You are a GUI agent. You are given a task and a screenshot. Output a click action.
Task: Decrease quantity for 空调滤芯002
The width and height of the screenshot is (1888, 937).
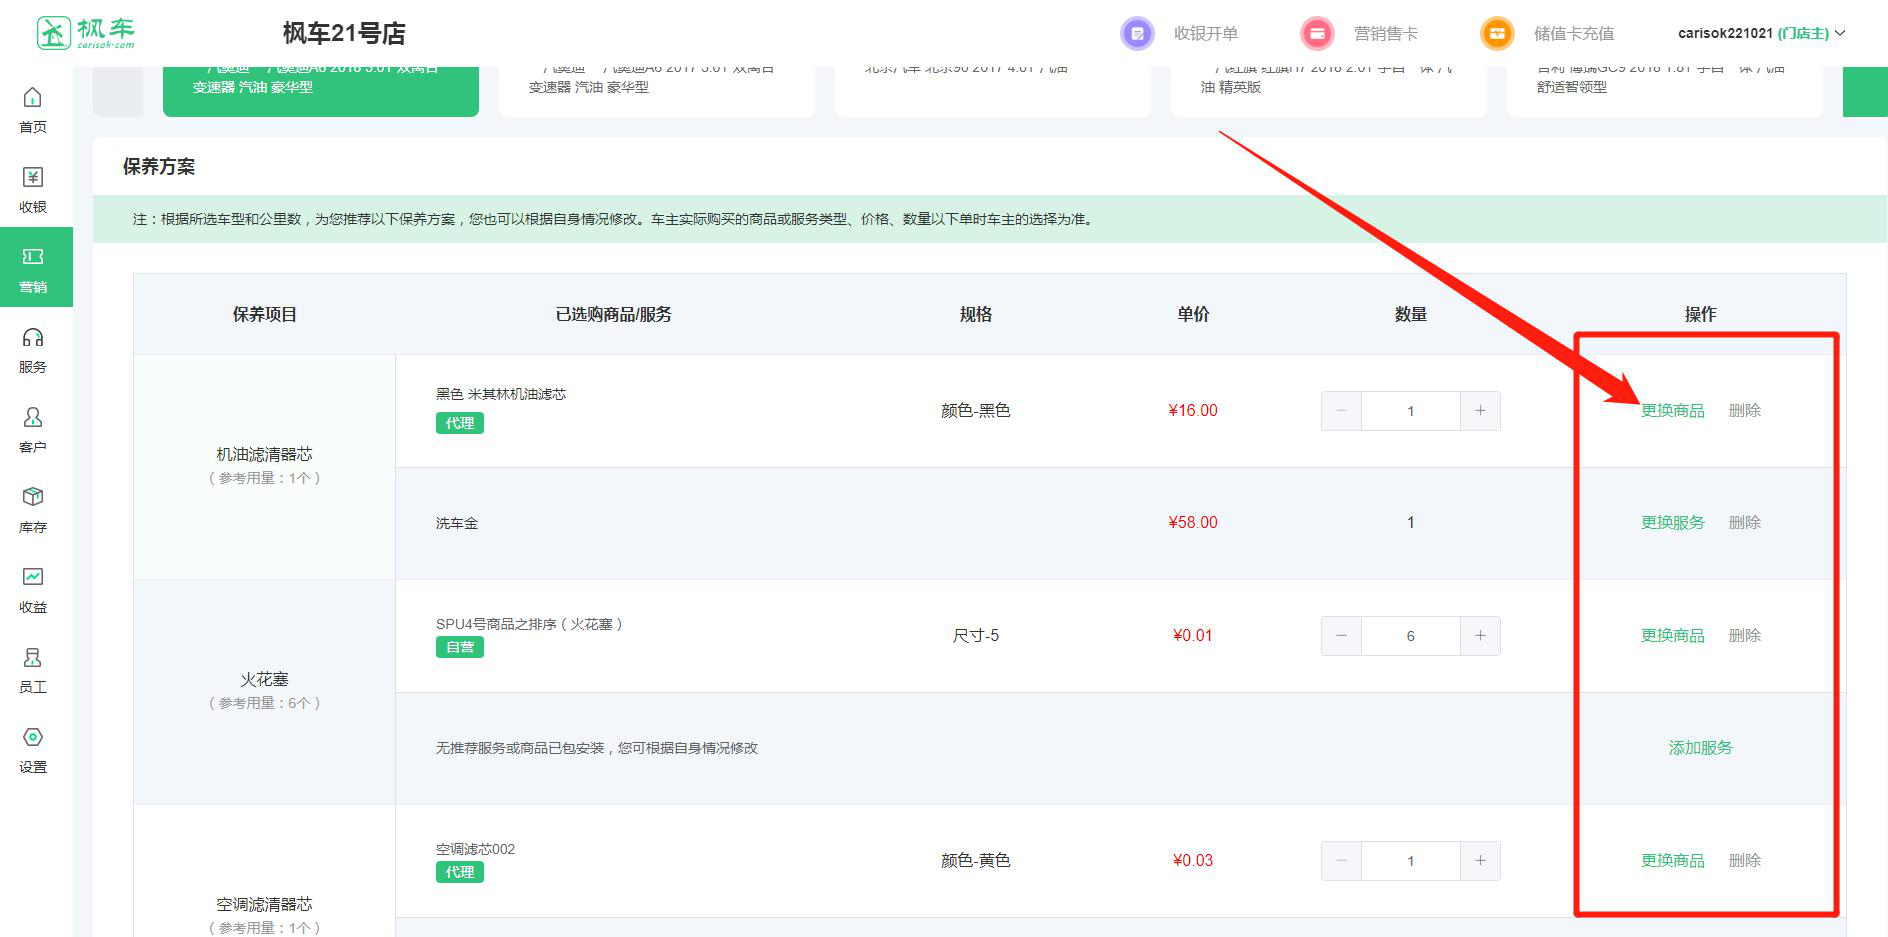click(1341, 861)
